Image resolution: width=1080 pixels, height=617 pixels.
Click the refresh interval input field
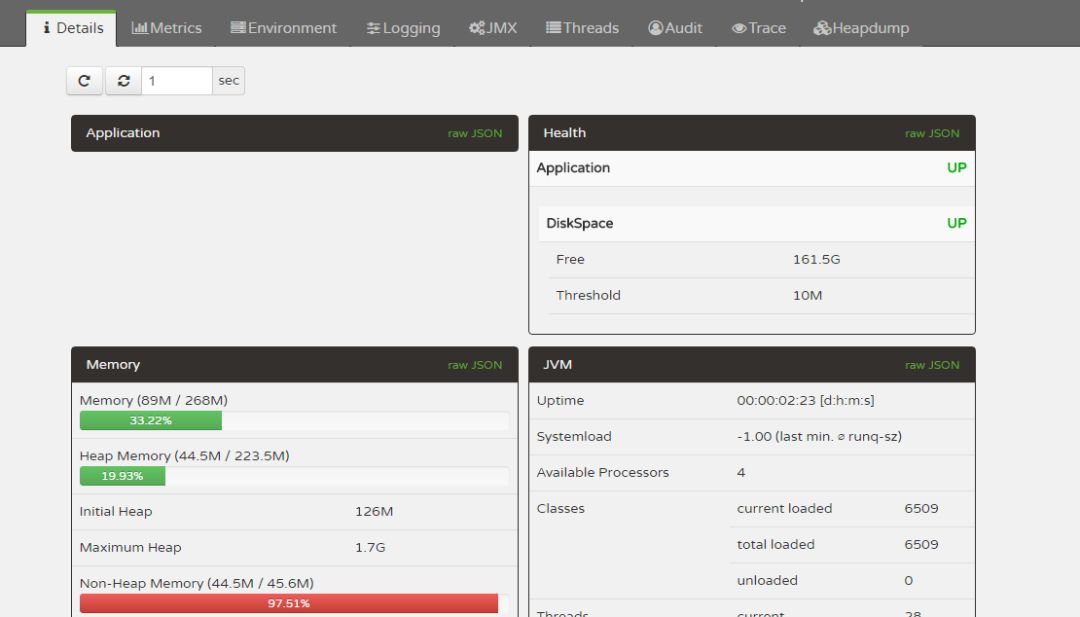[175, 80]
